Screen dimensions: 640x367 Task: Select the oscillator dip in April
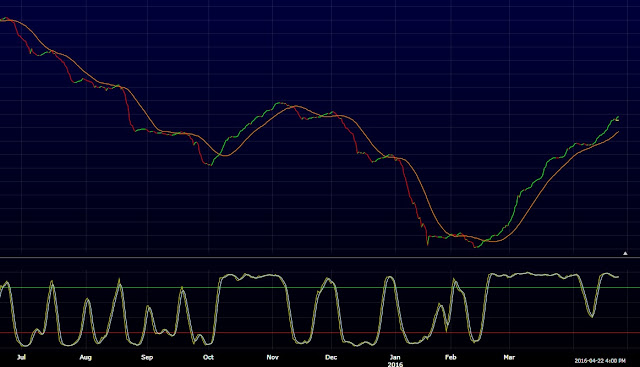[x=591, y=316]
